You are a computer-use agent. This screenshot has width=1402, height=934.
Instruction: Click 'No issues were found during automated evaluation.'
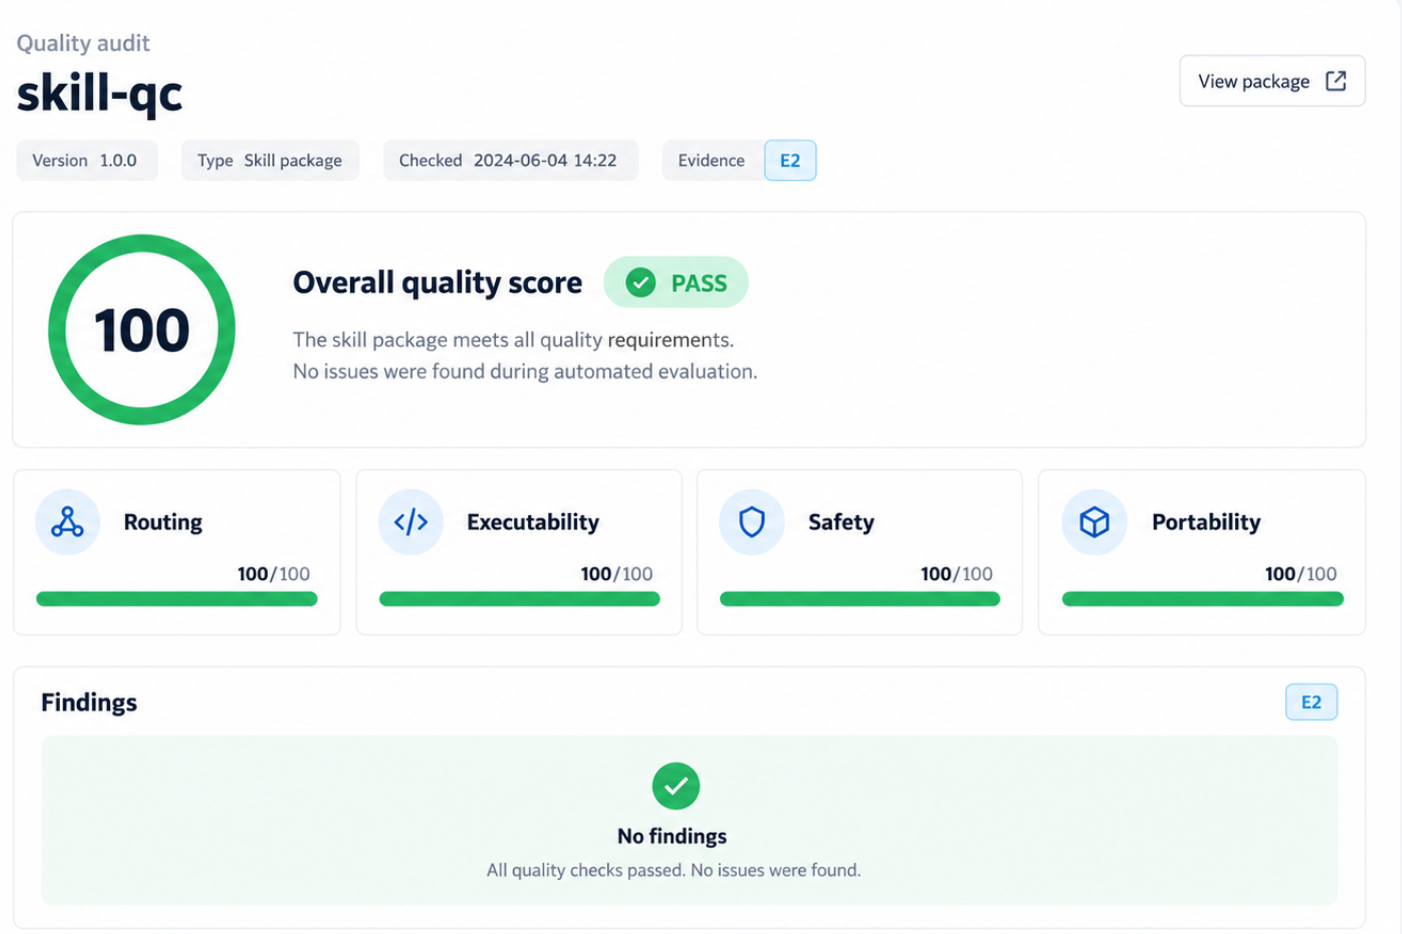525,371
